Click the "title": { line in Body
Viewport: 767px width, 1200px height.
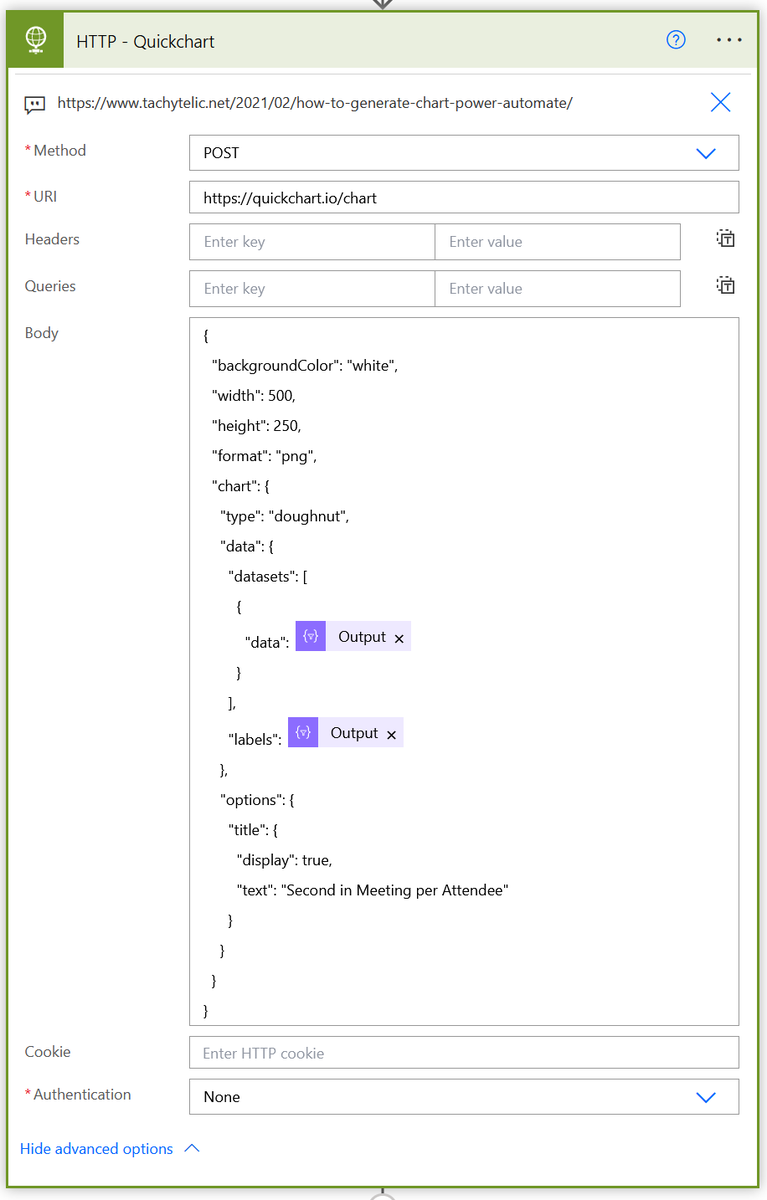(254, 830)
